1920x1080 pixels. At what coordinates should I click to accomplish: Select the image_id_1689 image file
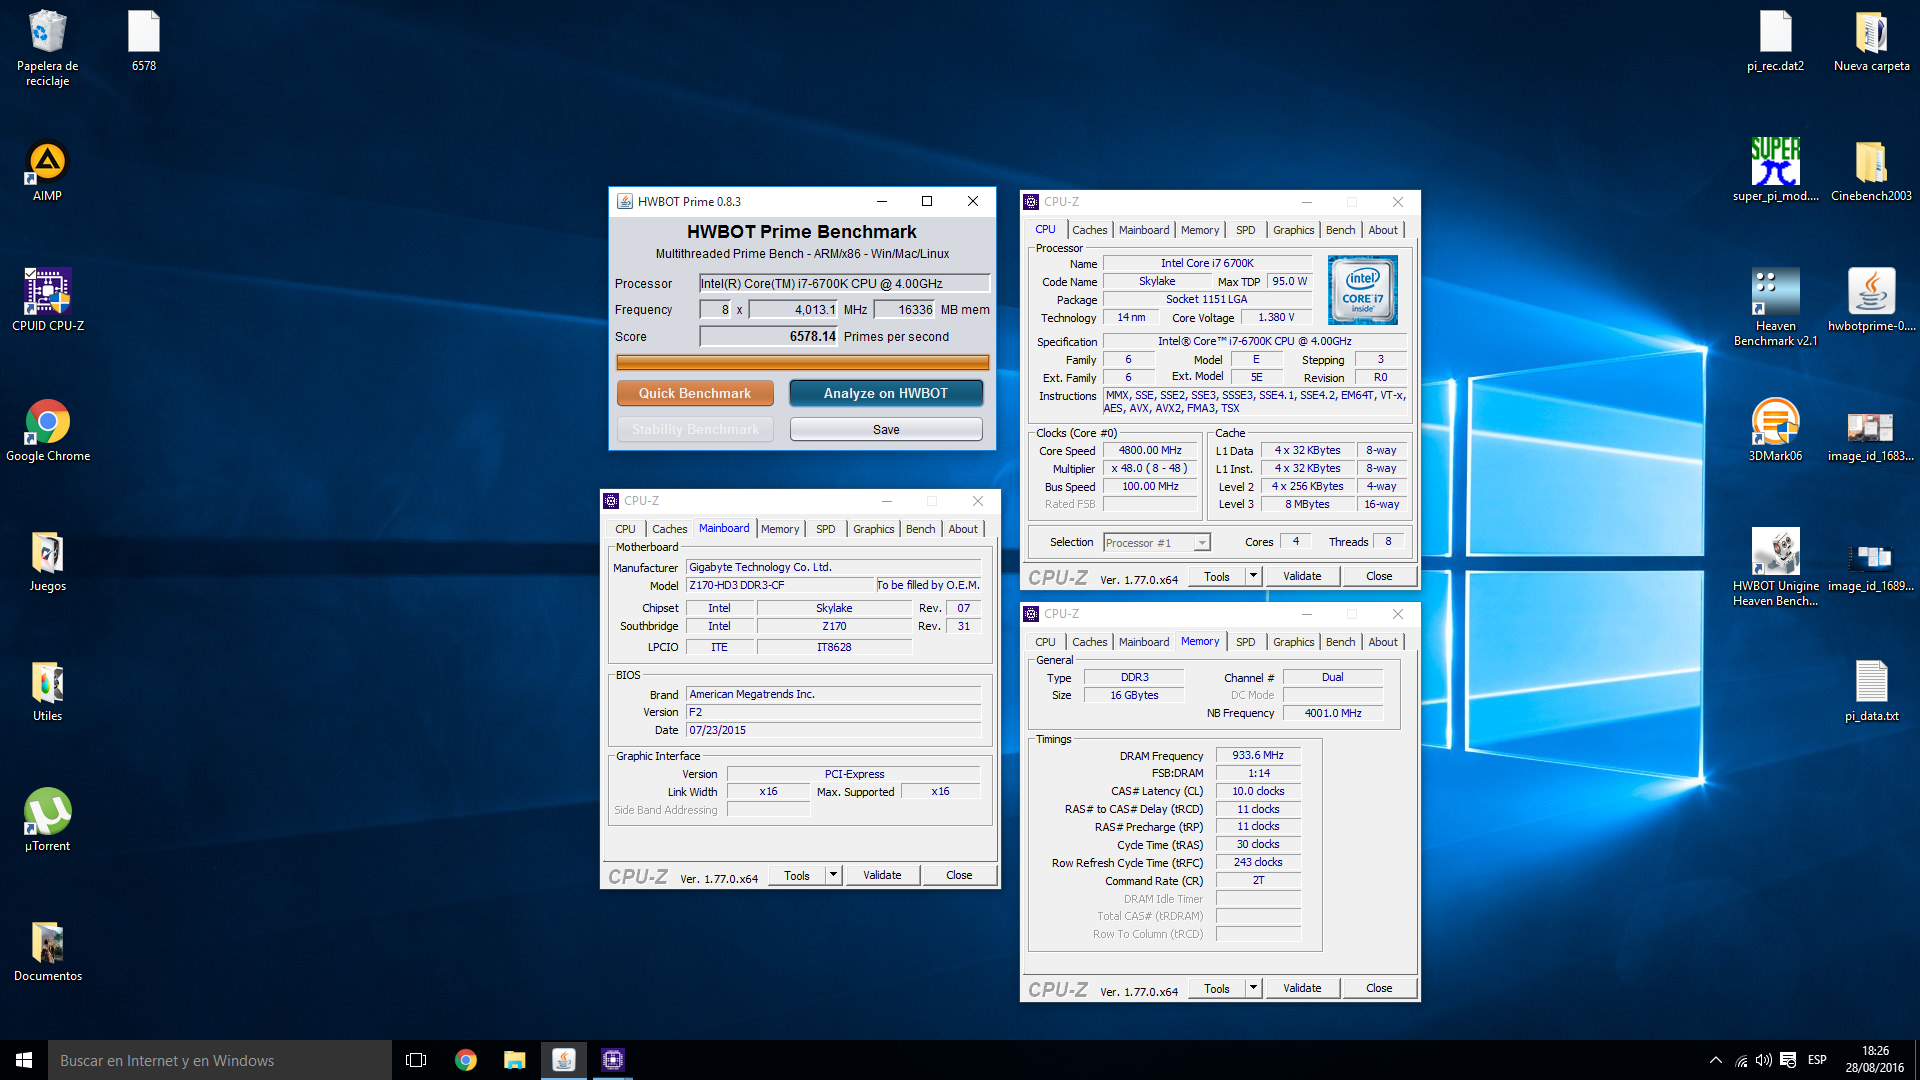(x=1871, y=567)
